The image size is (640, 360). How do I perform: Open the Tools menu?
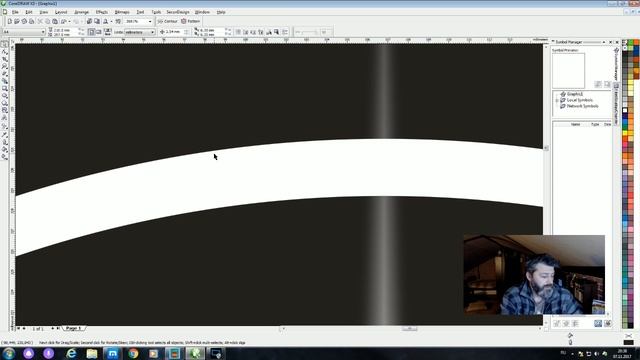click(x=156, y=12)
